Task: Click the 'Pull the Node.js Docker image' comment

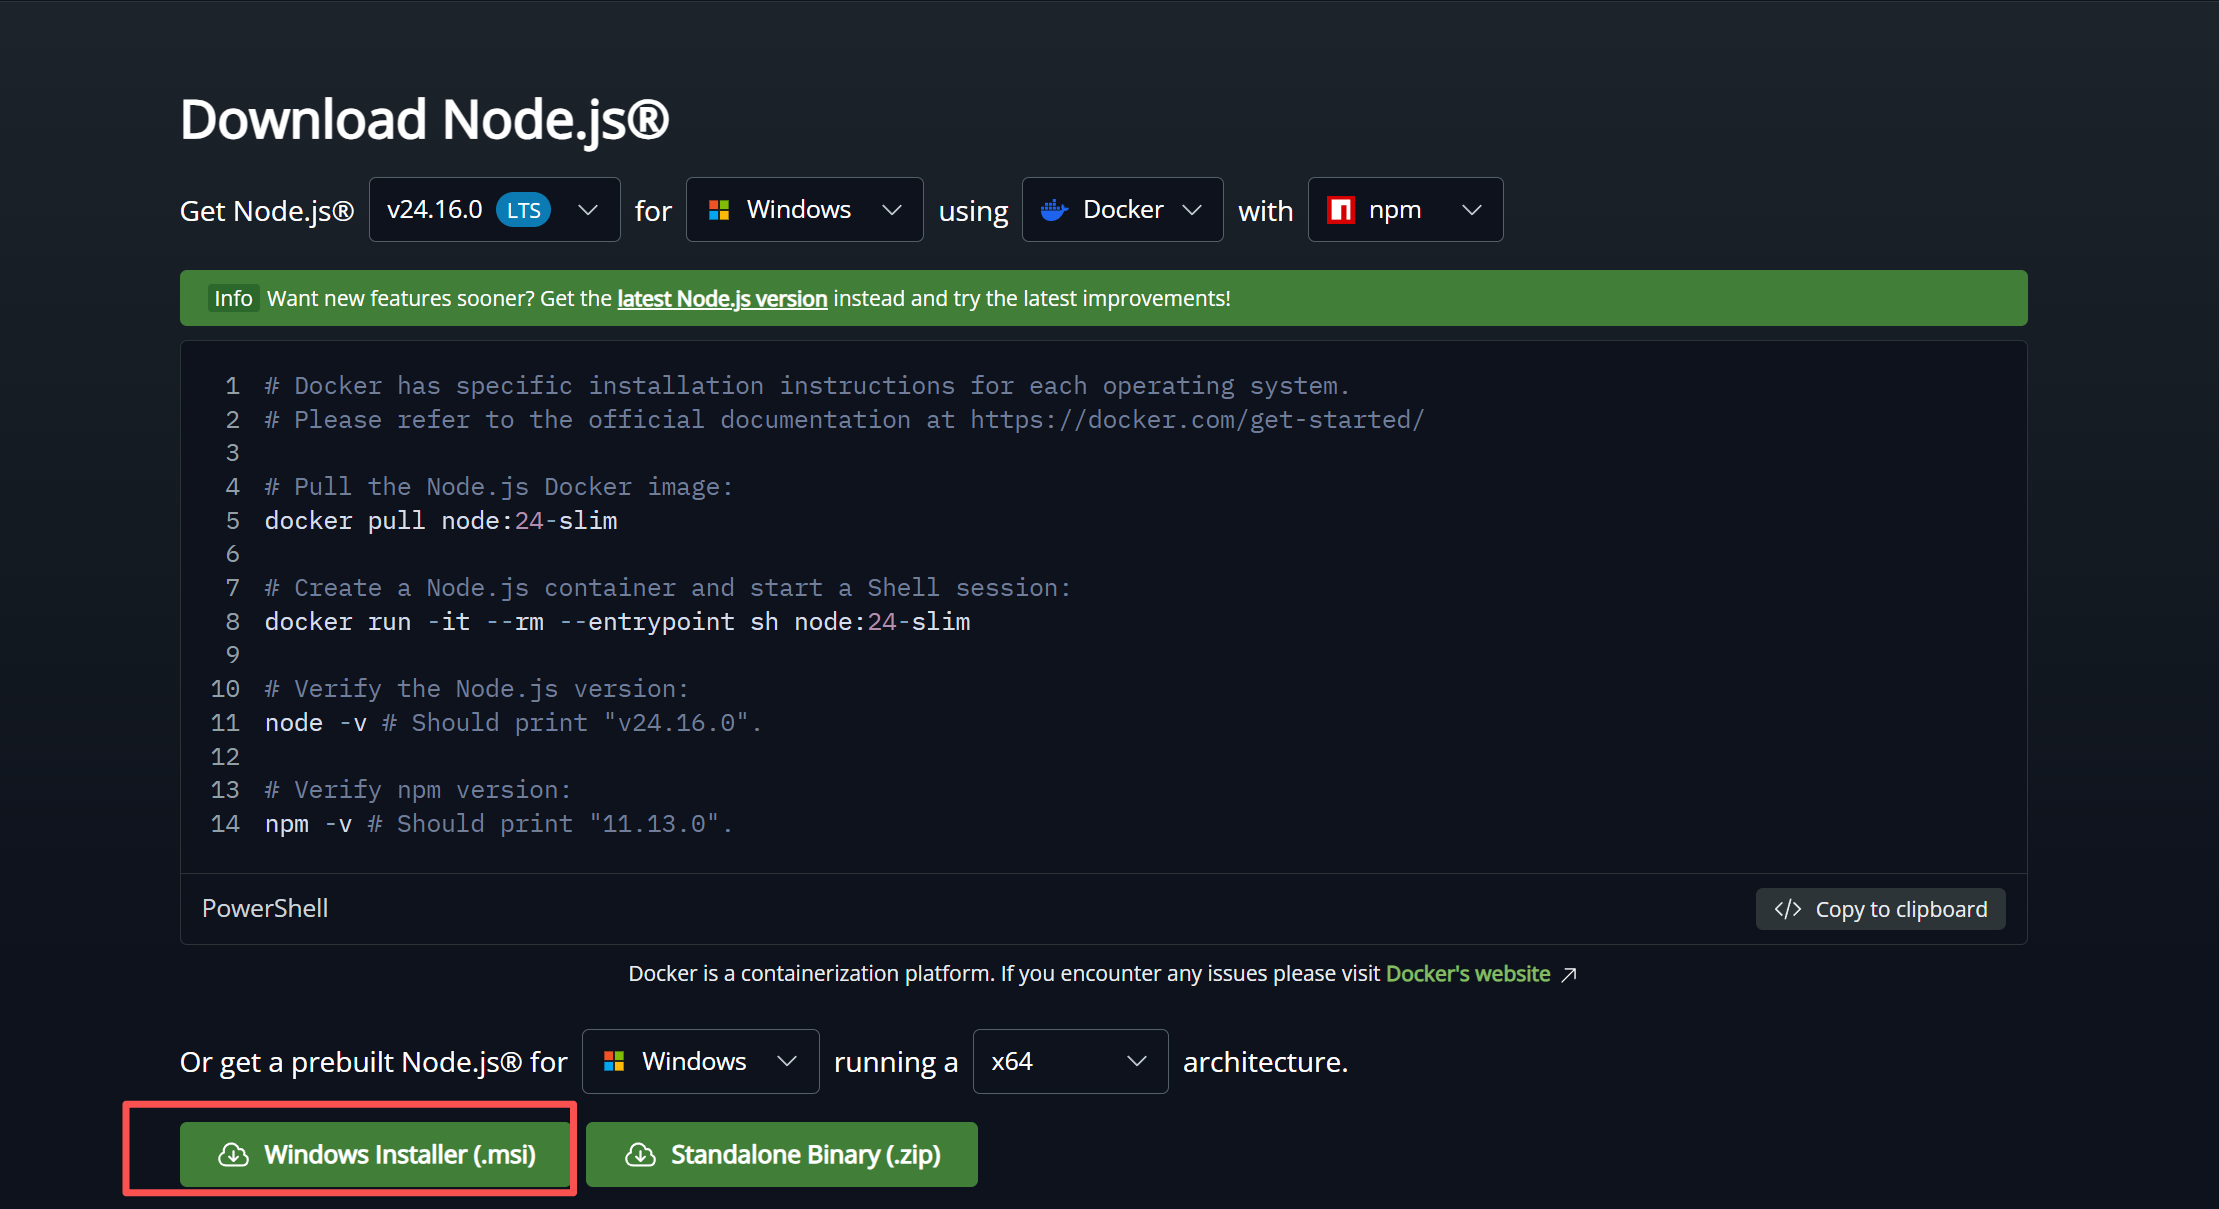Action: (x=498, y=487)
